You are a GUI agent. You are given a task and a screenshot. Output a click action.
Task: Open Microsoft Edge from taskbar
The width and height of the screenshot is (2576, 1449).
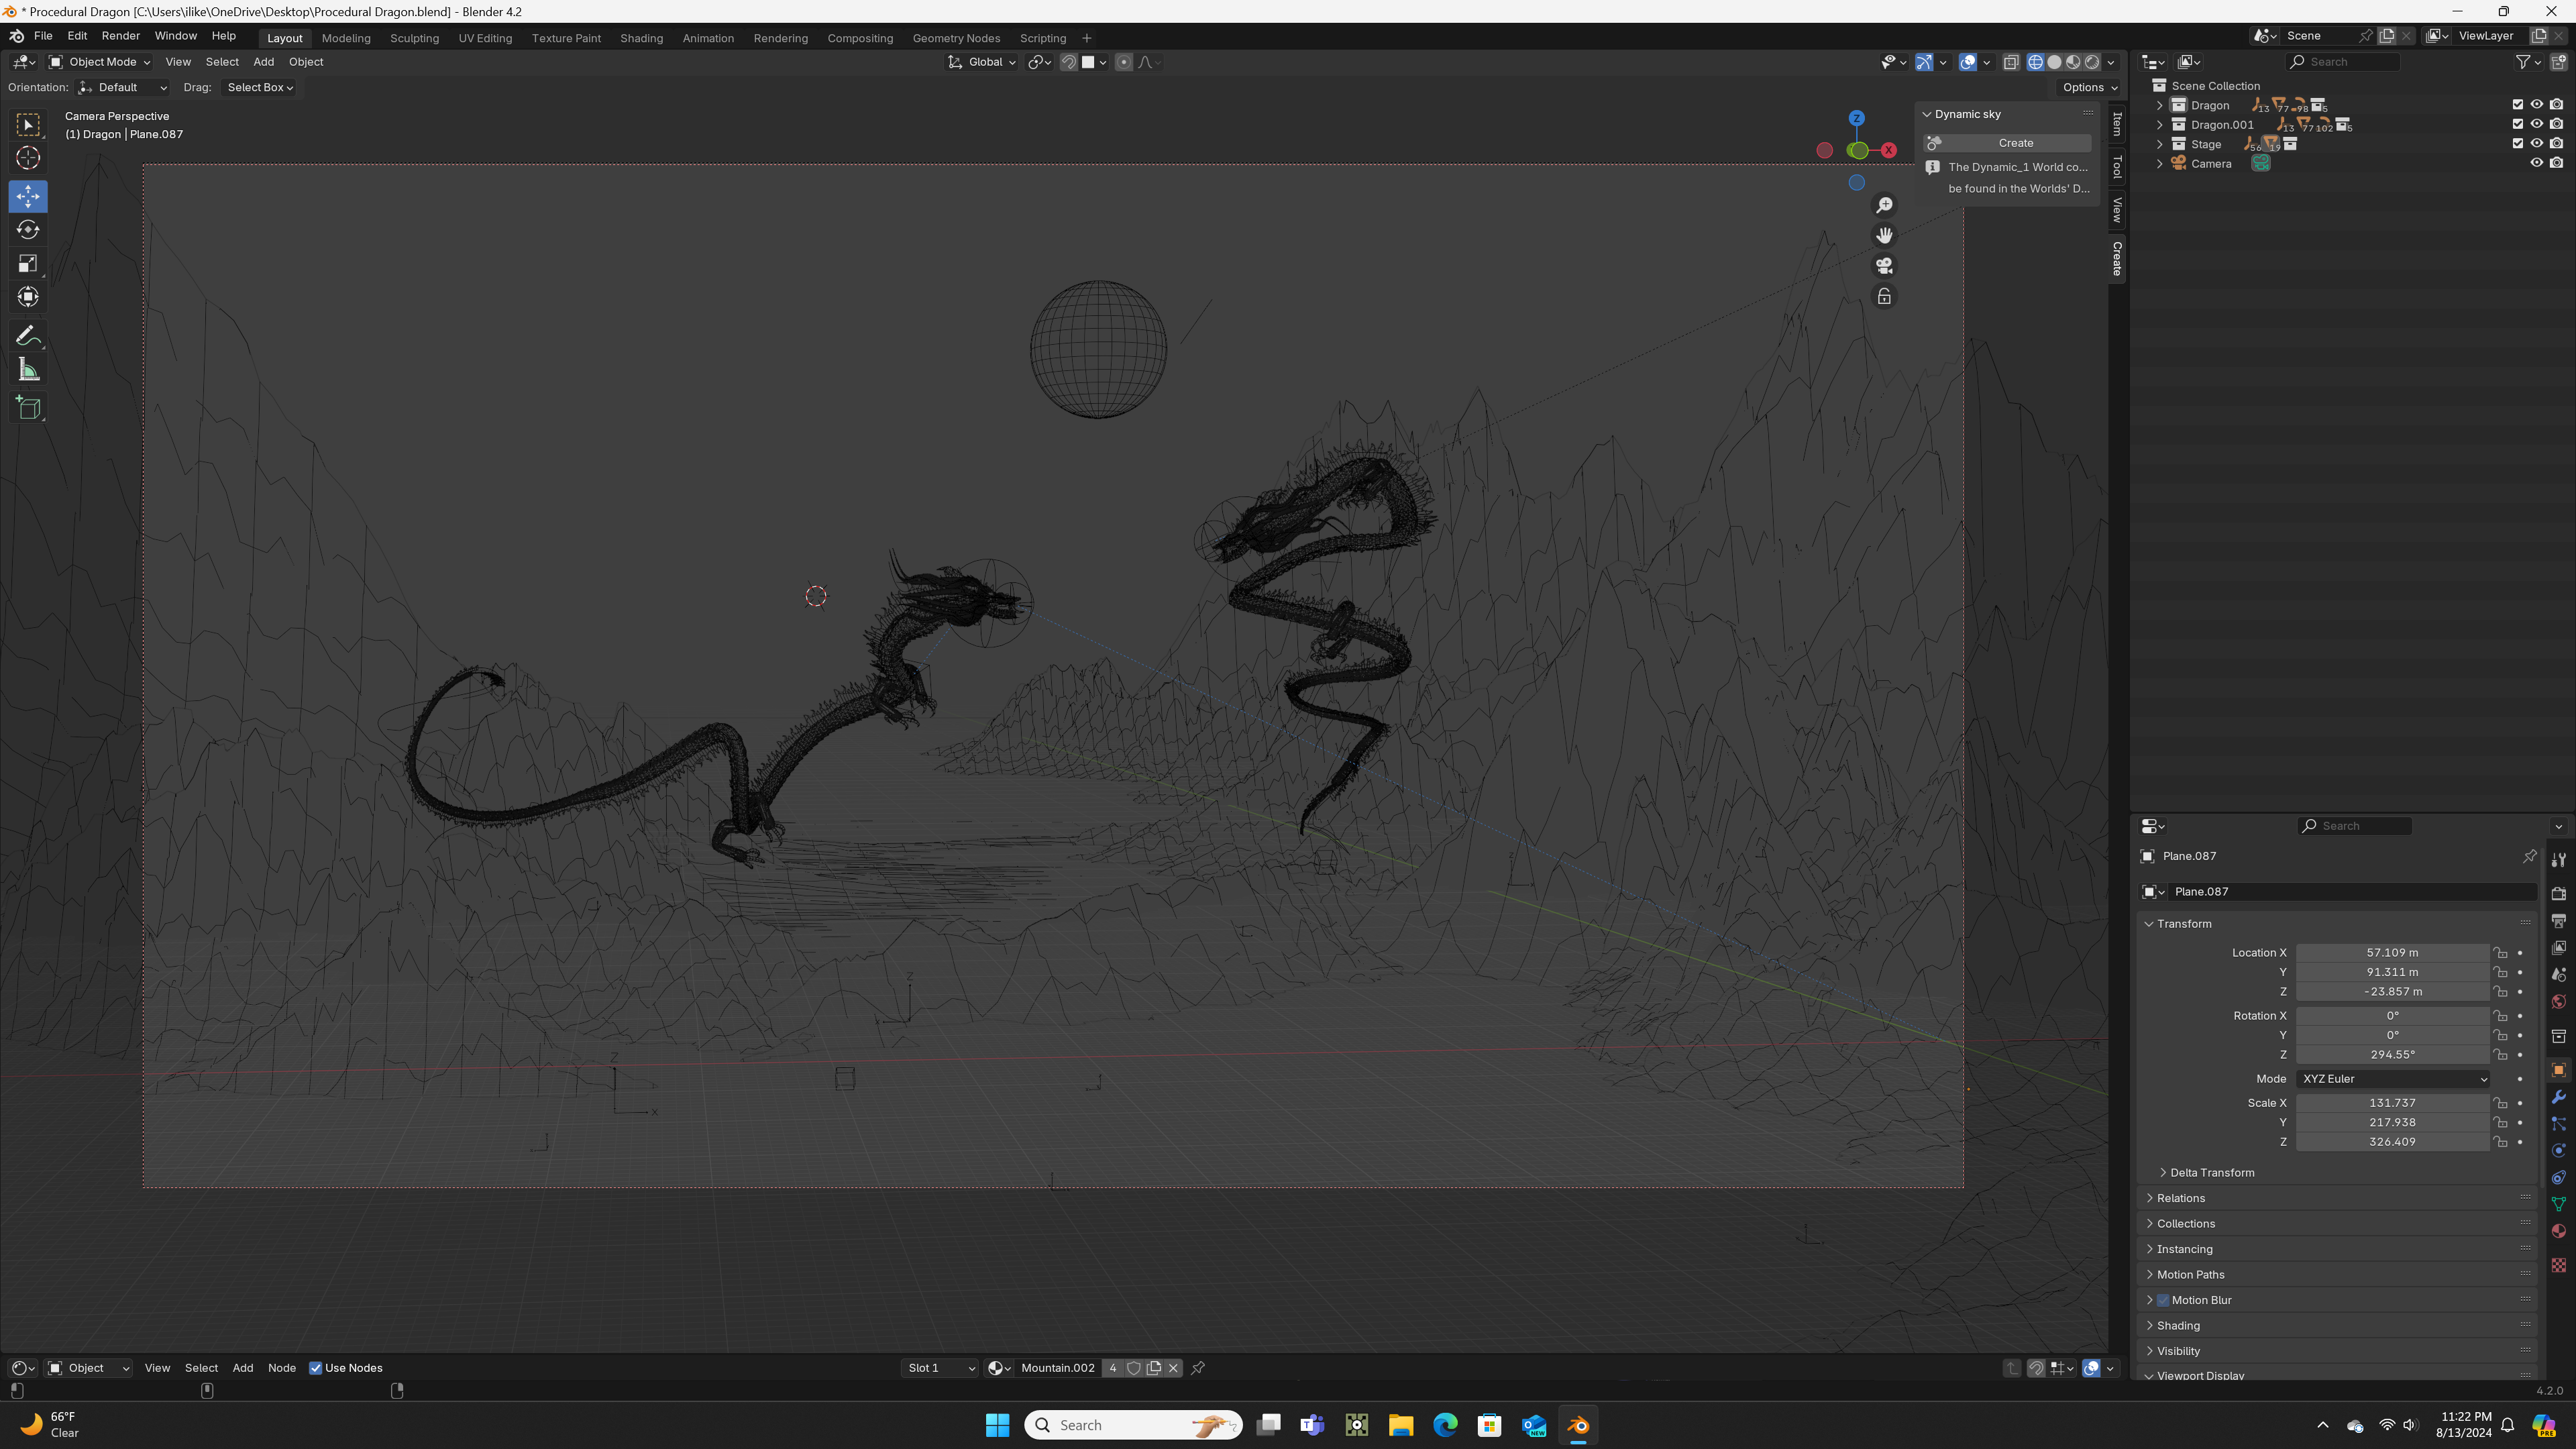pos(1445,1425)
